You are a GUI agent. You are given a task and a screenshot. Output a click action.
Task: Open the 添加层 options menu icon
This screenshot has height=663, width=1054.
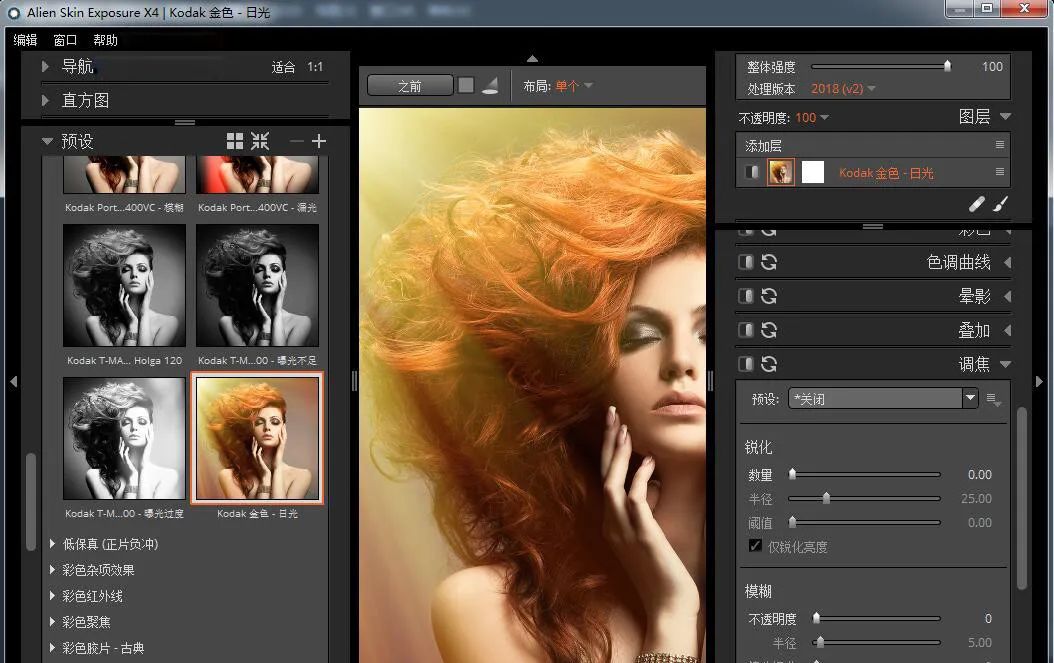point(1000,145)
